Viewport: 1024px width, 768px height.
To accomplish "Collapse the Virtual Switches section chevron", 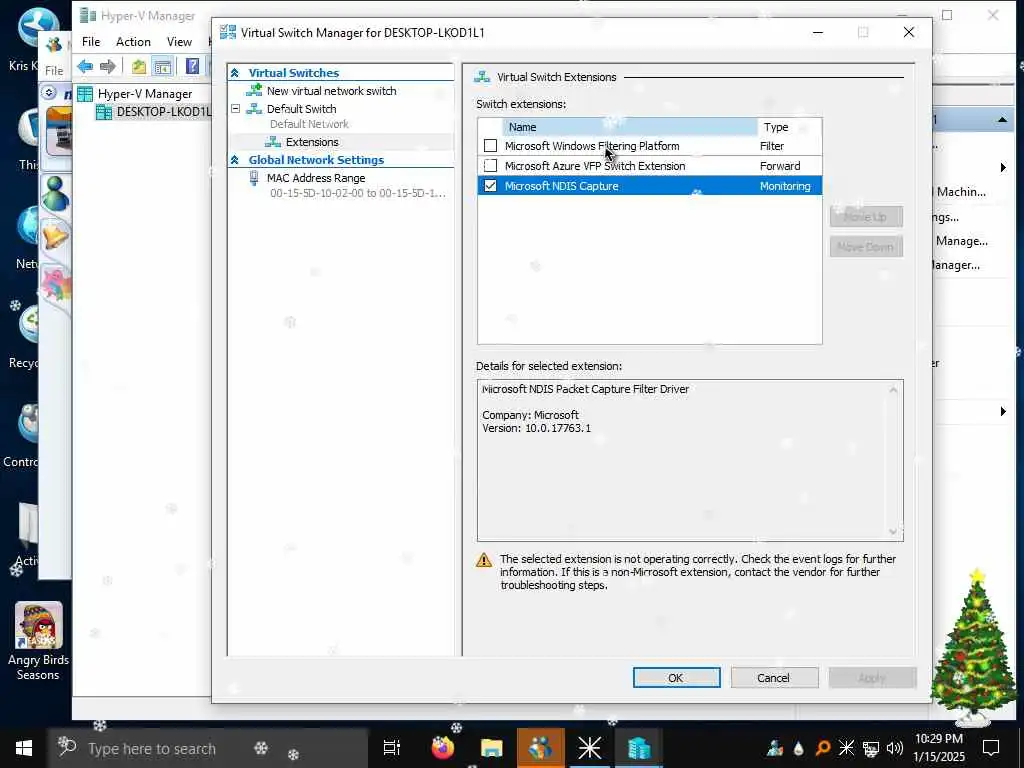I will [234, 73].
